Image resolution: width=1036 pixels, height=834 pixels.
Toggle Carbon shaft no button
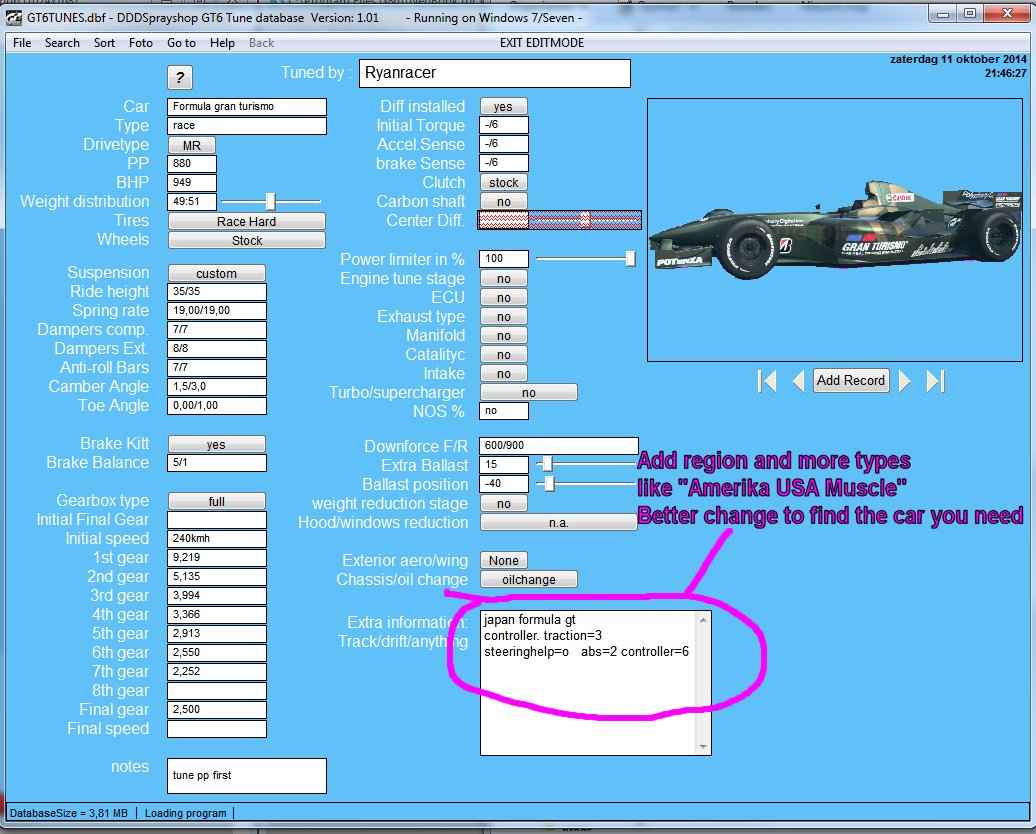click(x=503, y=202)
